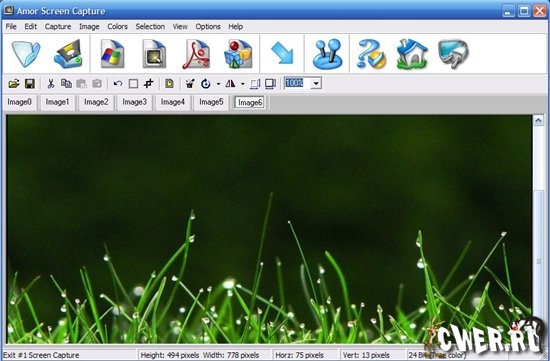Image resolution: width=550 pixels, height=361 pixels.
Task: Switch to the Image3 tab
Action: click(134, 102)
